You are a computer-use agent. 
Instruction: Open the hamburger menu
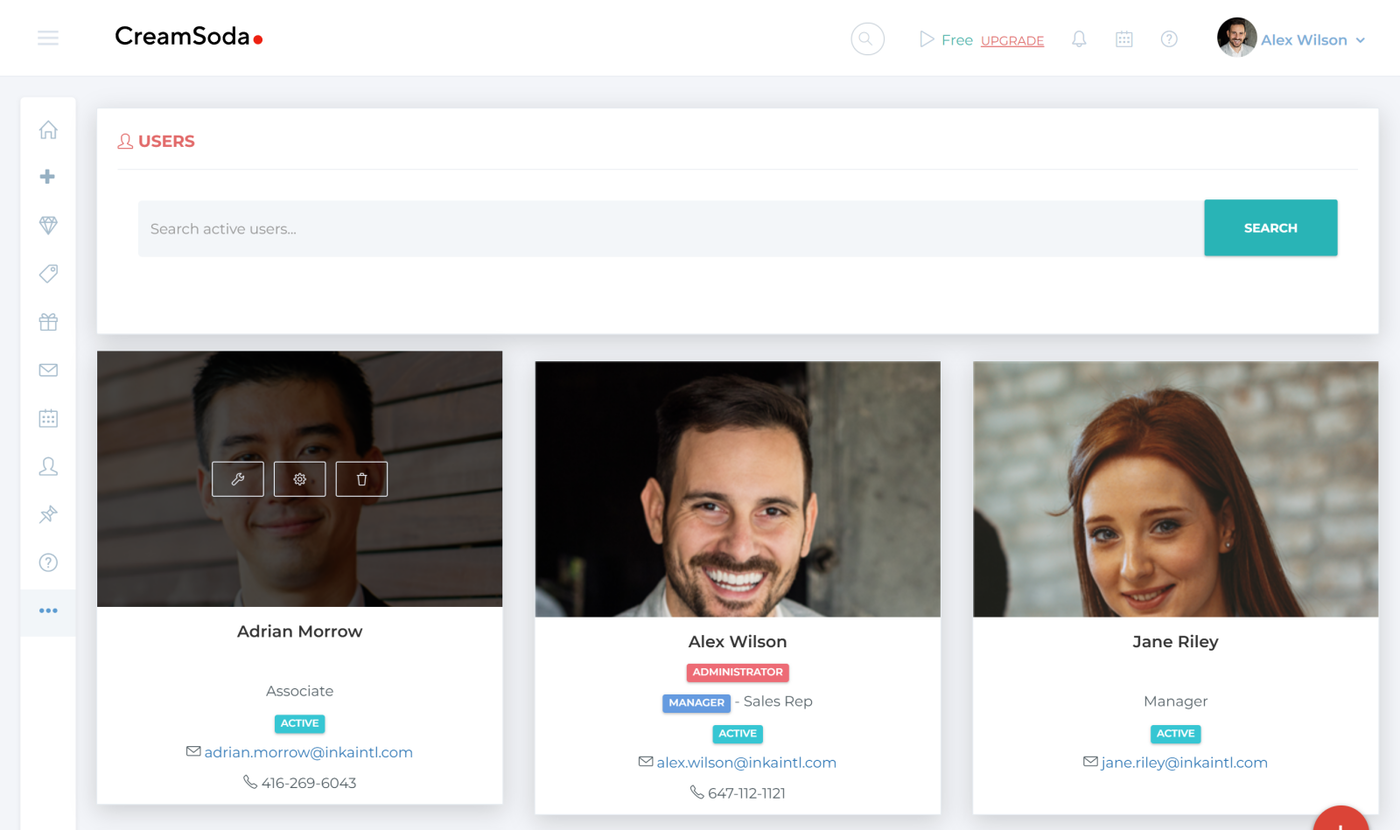pyautogui.click(x=48, y=38)
